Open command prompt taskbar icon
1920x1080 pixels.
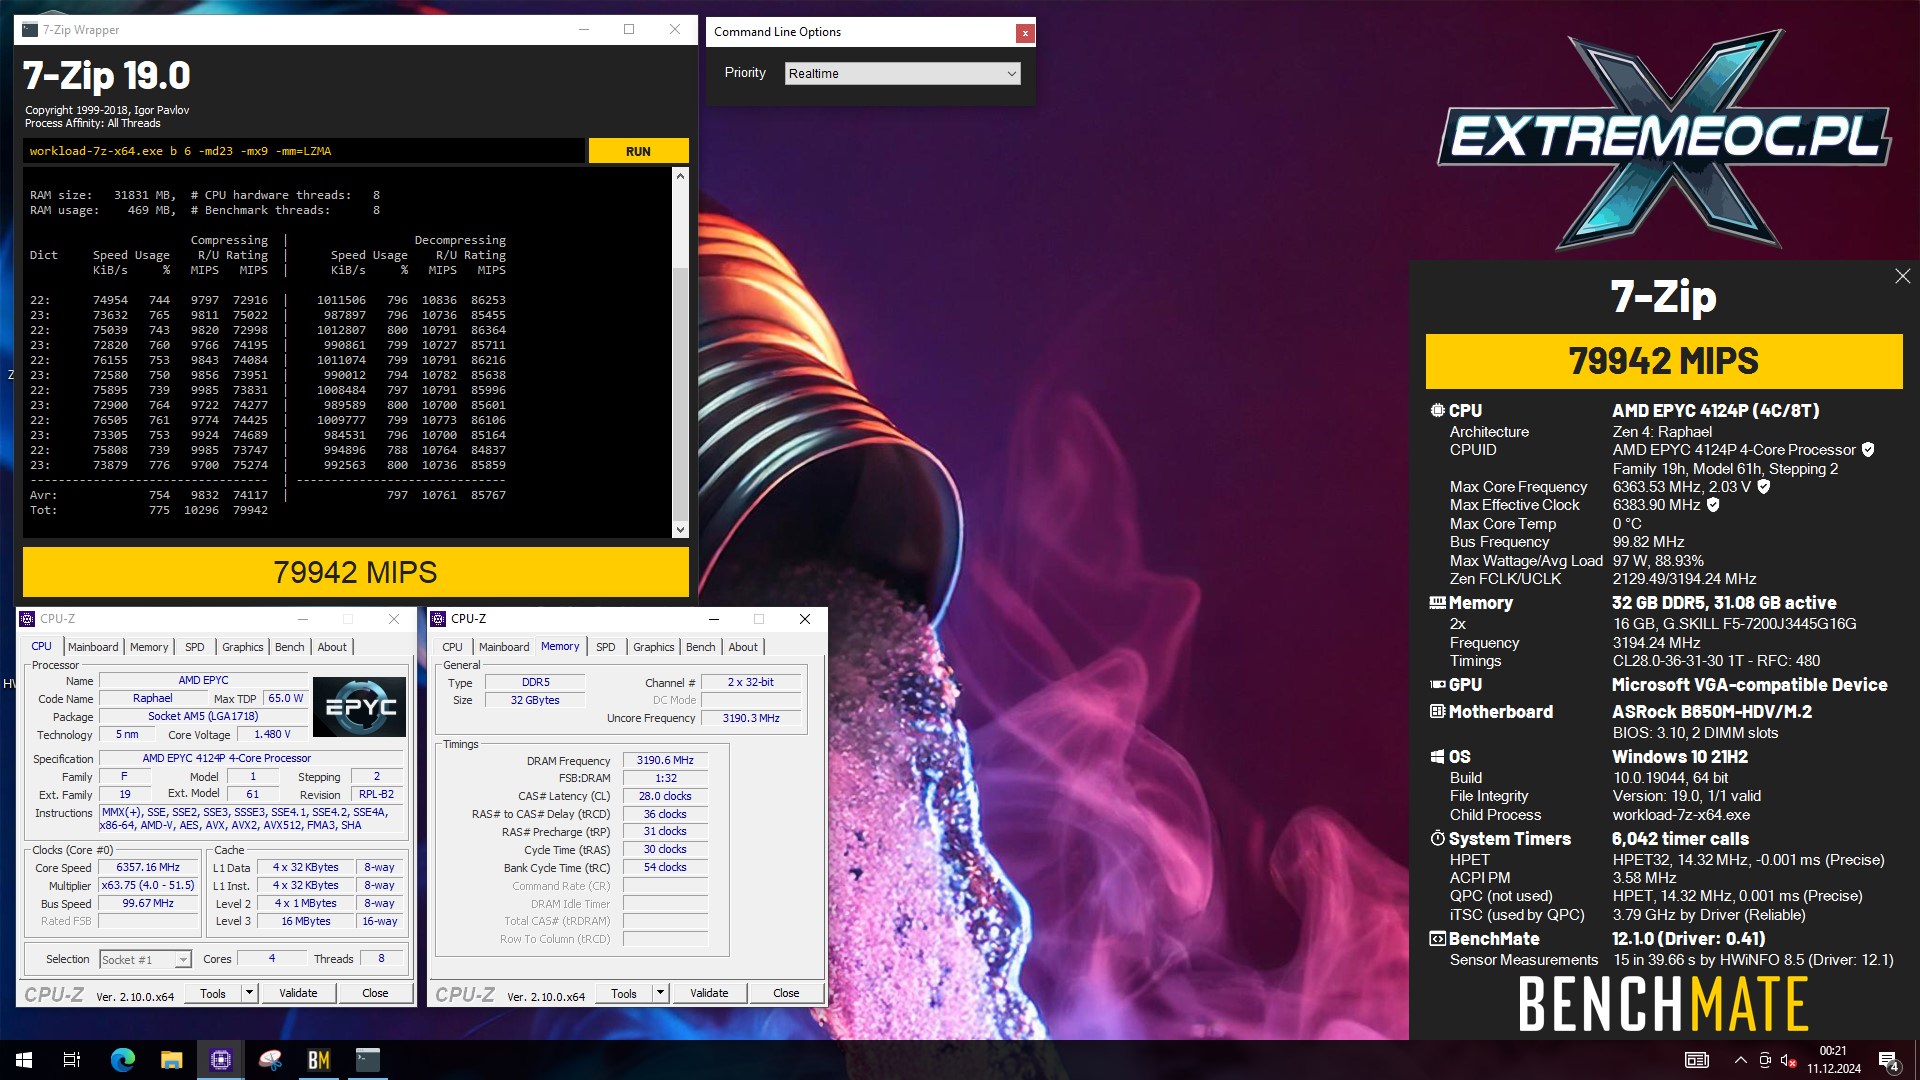(x=368, y=1060)
